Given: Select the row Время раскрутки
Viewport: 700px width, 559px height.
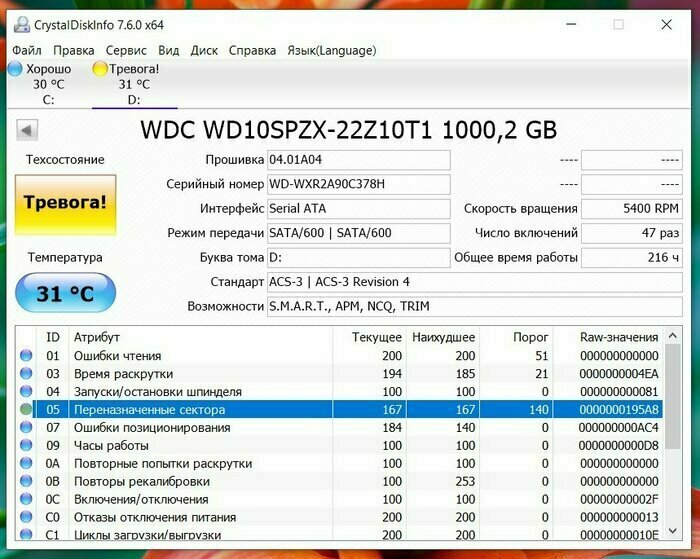Looking at the screenshot, I should pyautogui.click(x=340, y=373).
